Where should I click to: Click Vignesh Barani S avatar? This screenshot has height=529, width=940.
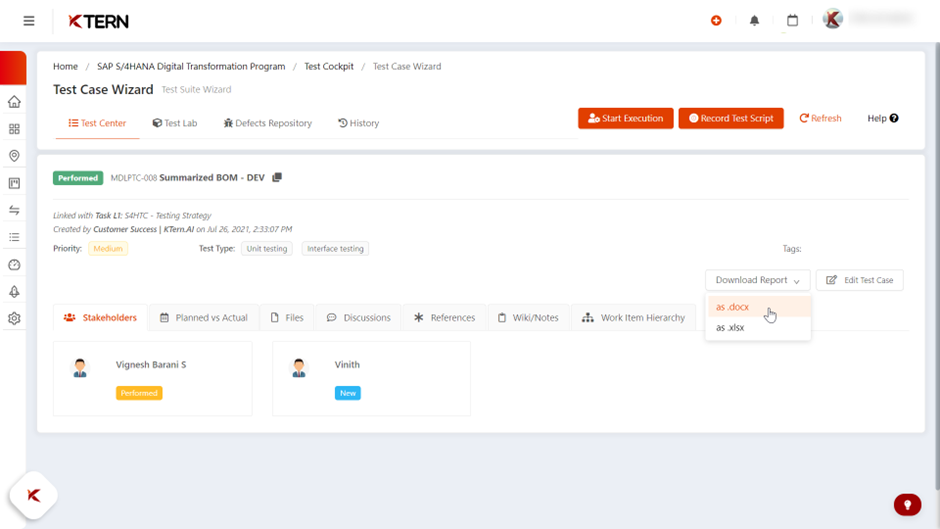pos(80,367)
